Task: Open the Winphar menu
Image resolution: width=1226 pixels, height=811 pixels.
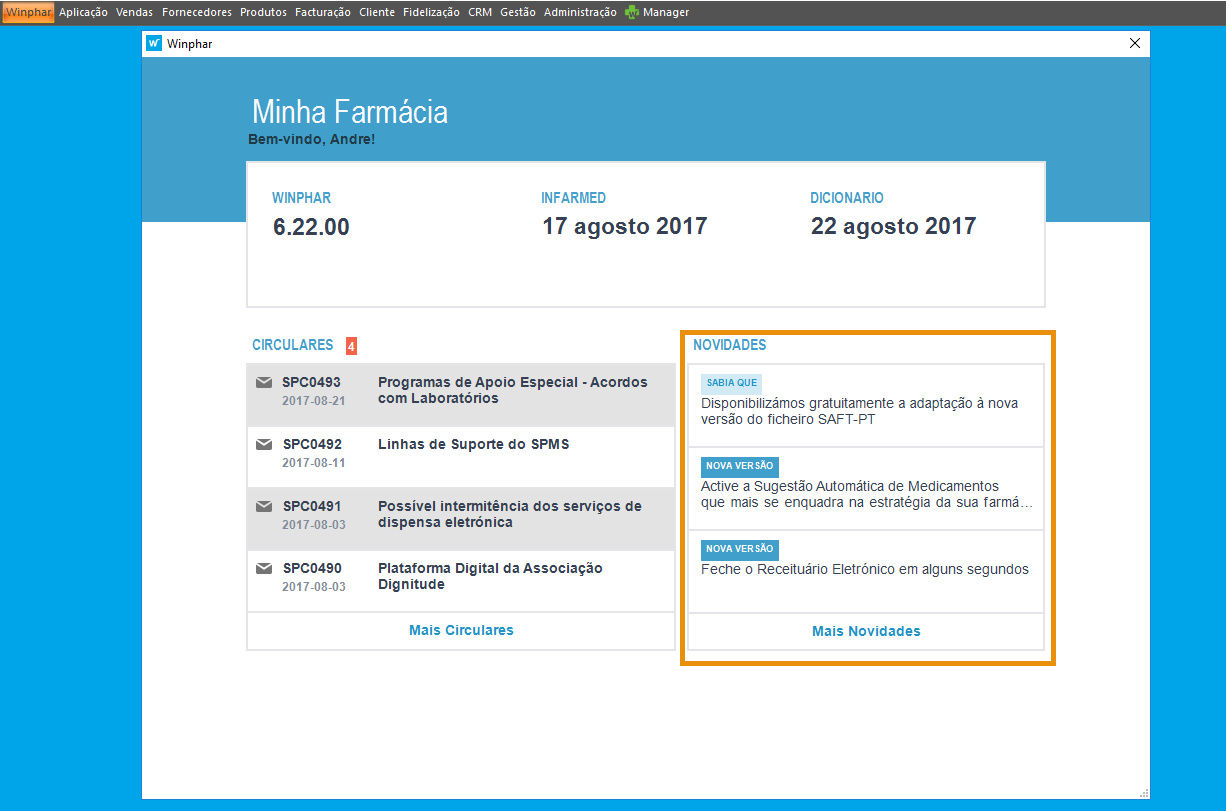Action: pos(28,12)
